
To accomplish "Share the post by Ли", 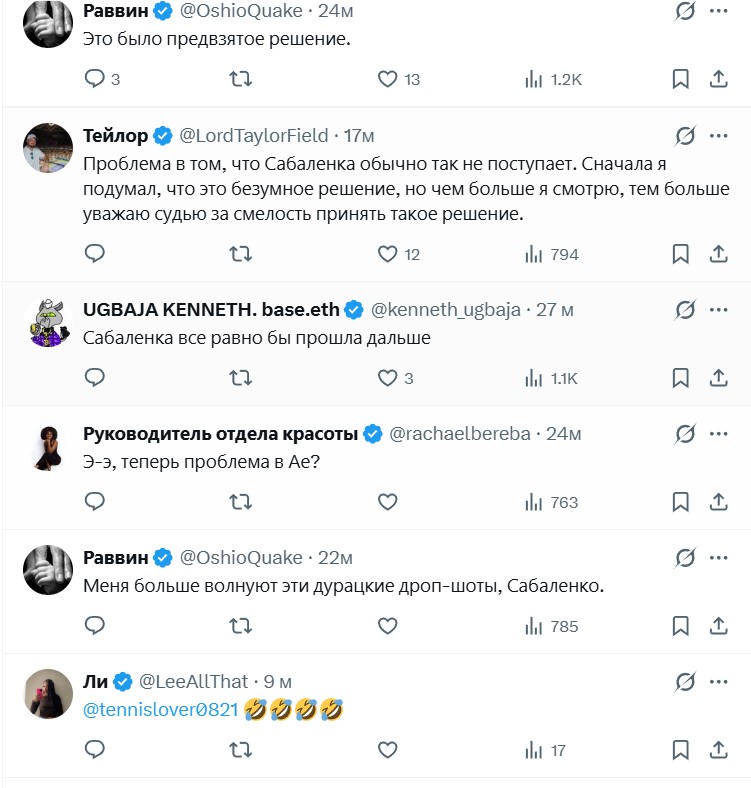I will click(x=718, y=750).
